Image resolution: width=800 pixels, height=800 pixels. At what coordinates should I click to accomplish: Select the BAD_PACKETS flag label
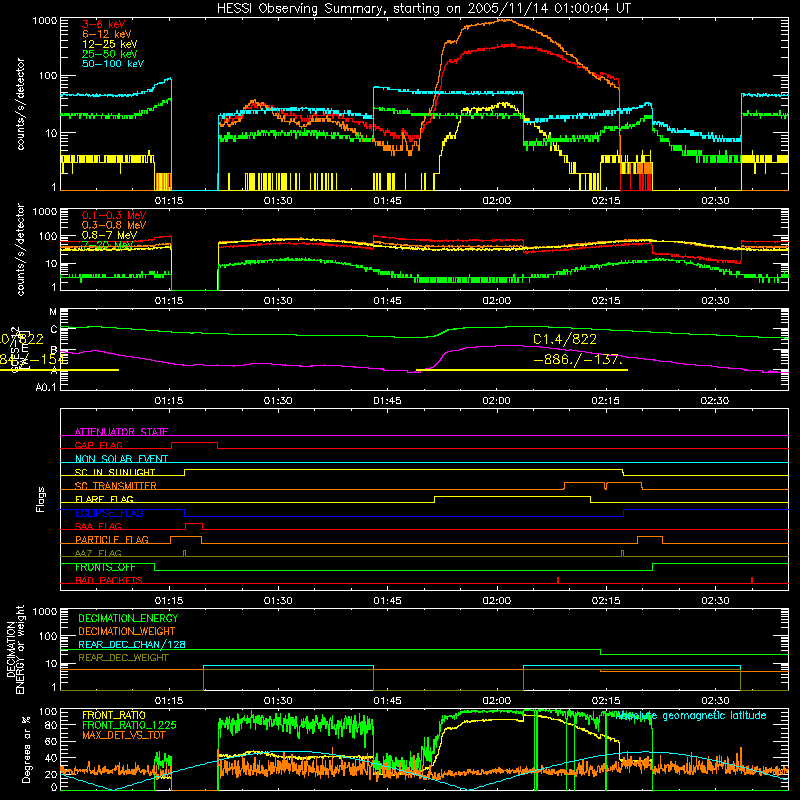tap(109, 580)
